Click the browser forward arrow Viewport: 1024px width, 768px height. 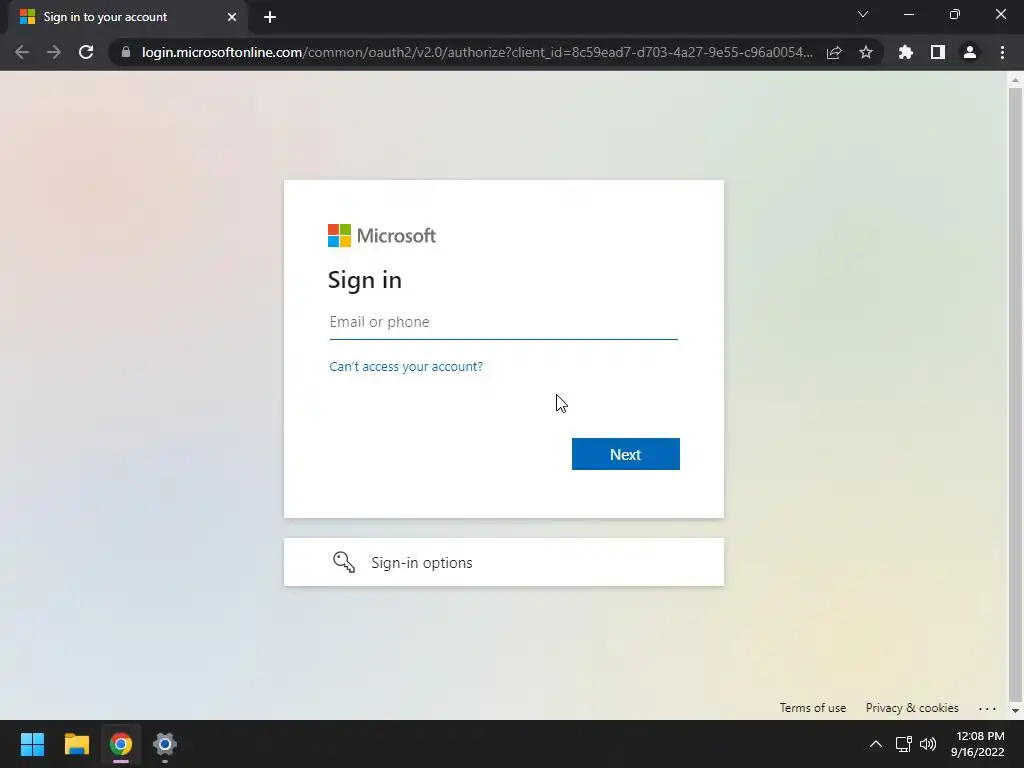(54, 52)
